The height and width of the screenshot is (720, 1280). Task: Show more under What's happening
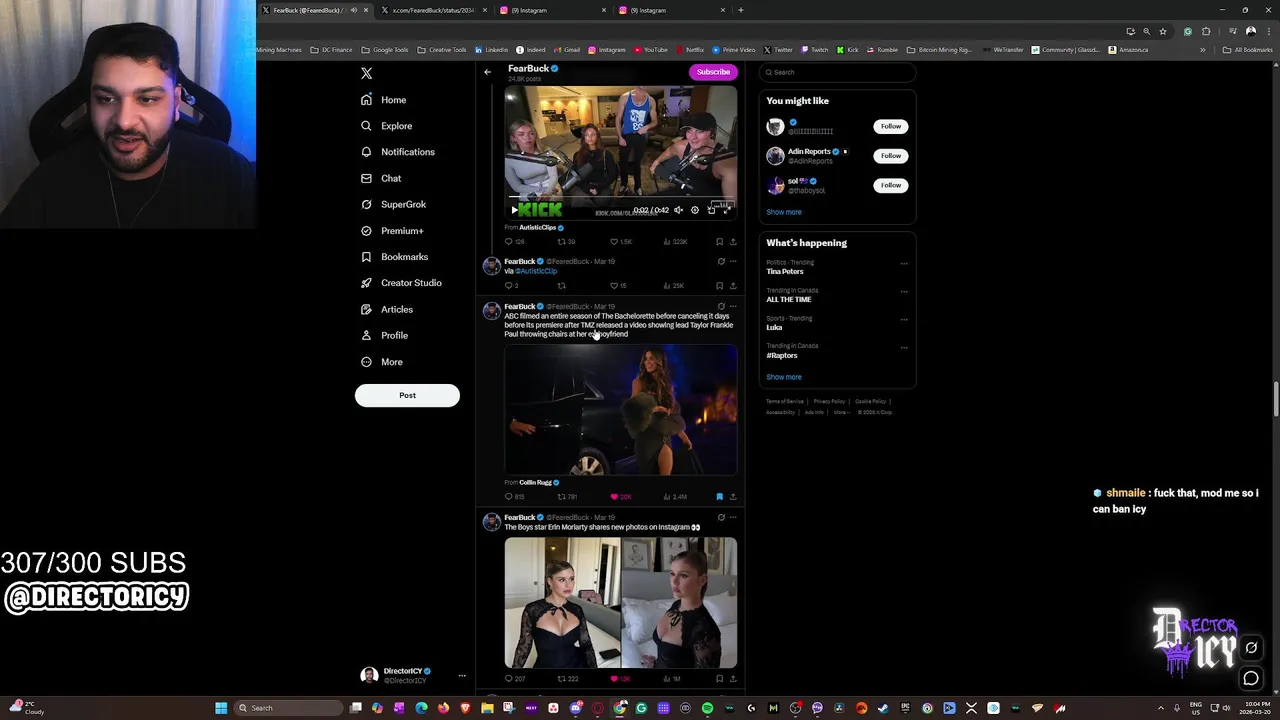click(784, 377)
